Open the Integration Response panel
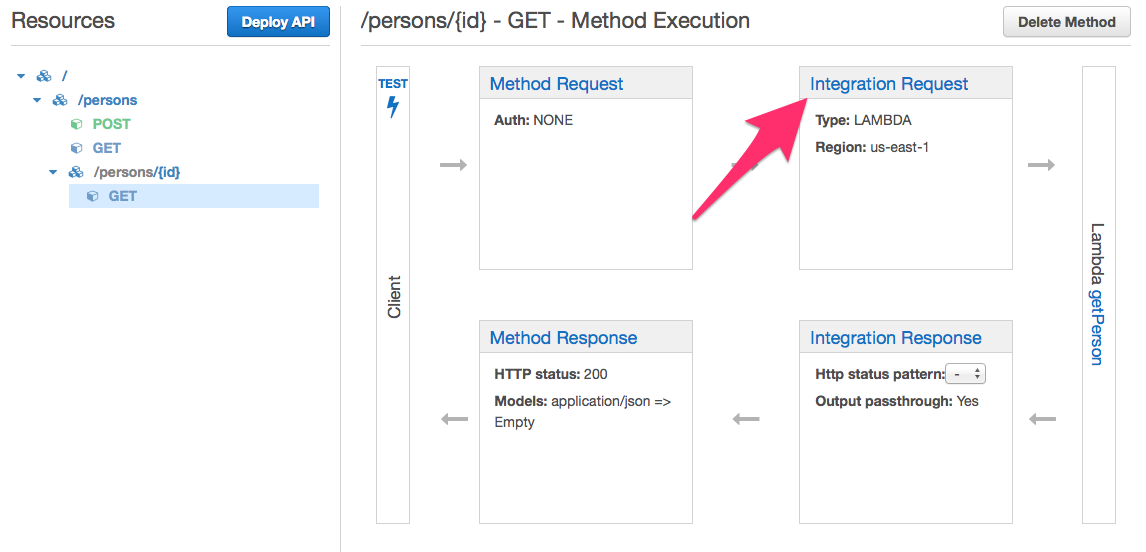The width and height of the screenshot is (1146, 552). pos(895,338)
